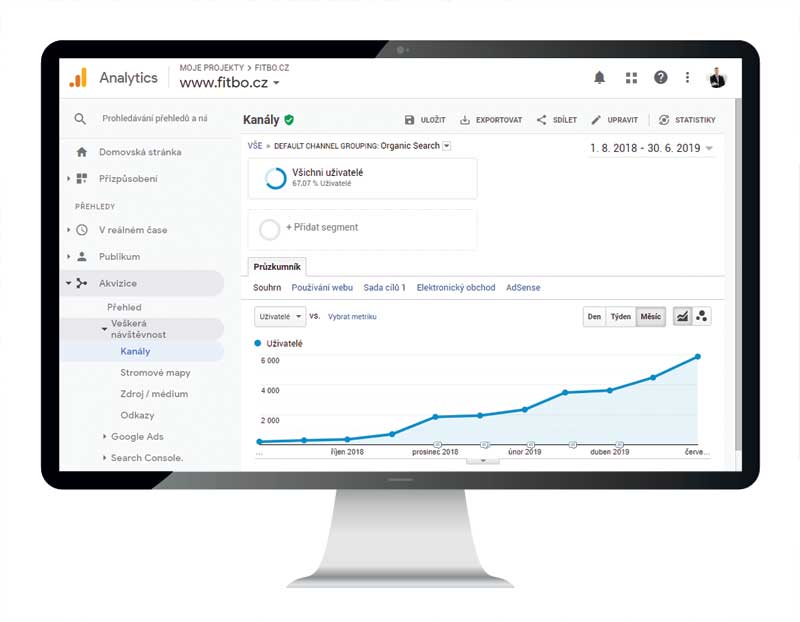Select the AdSense sub-tab
Screen dimensions: 800x622
point(523,288)
